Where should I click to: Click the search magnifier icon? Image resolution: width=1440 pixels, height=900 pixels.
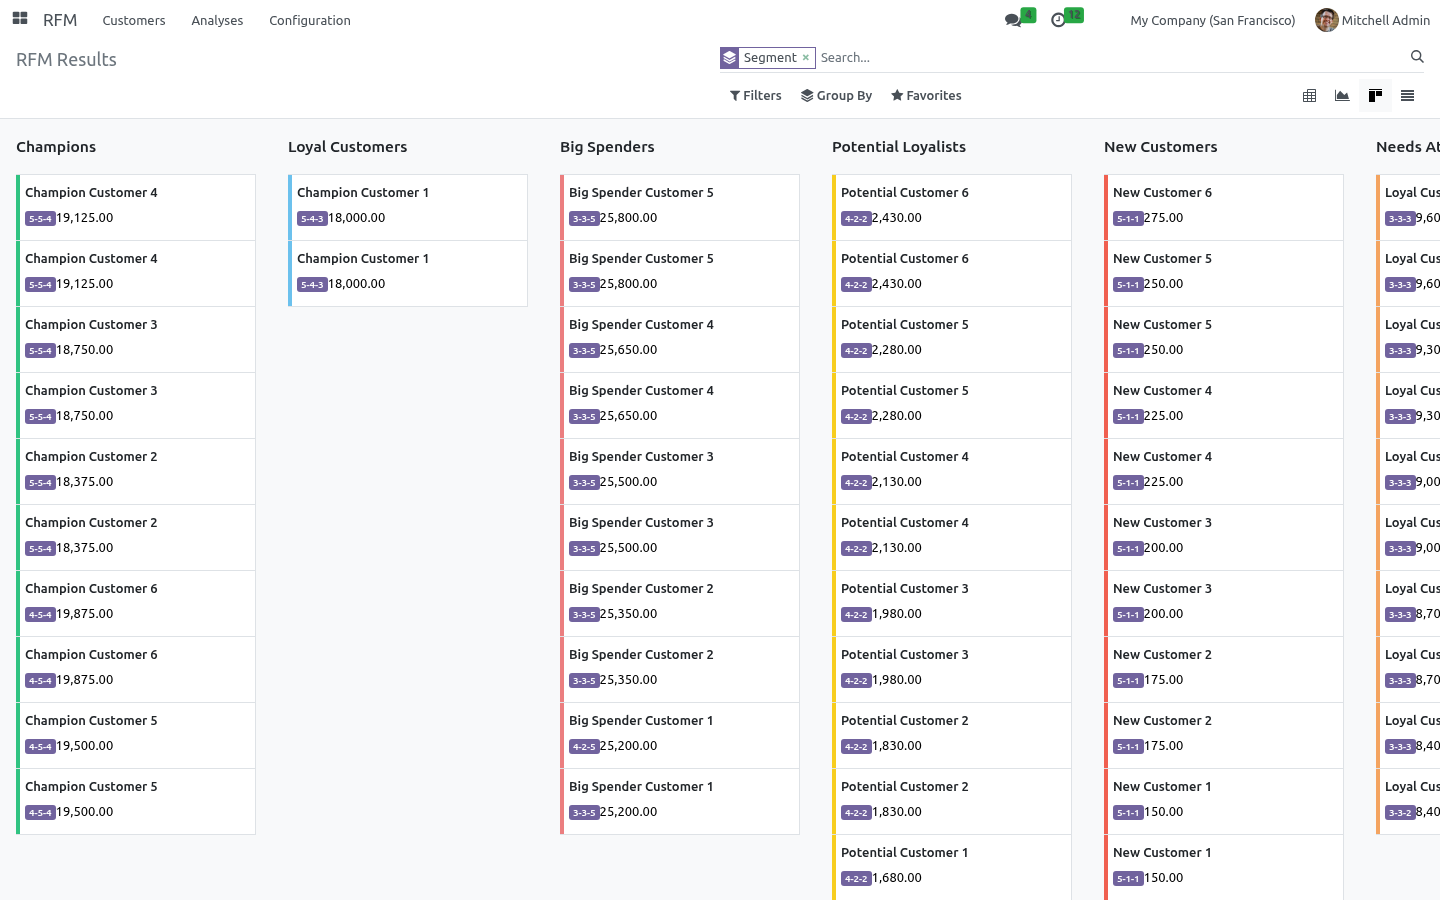1417,57
